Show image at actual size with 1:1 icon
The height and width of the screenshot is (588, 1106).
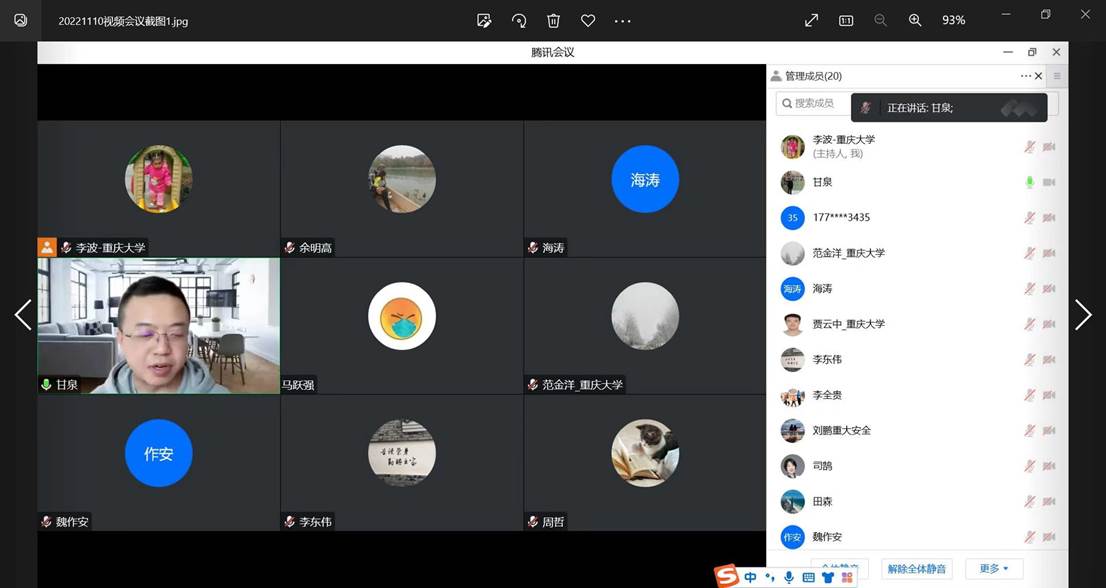click(846, 20)
